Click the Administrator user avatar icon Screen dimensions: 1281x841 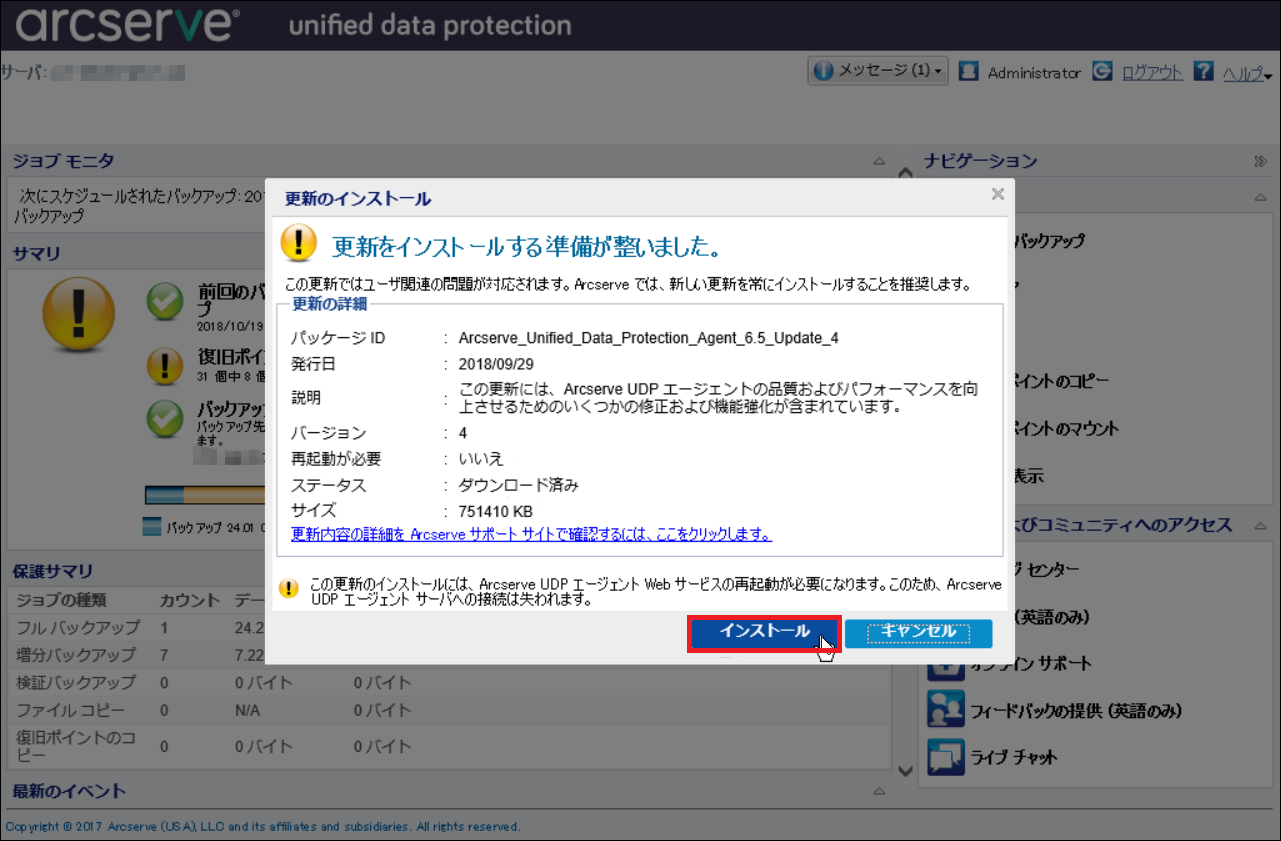coord(967,72)
